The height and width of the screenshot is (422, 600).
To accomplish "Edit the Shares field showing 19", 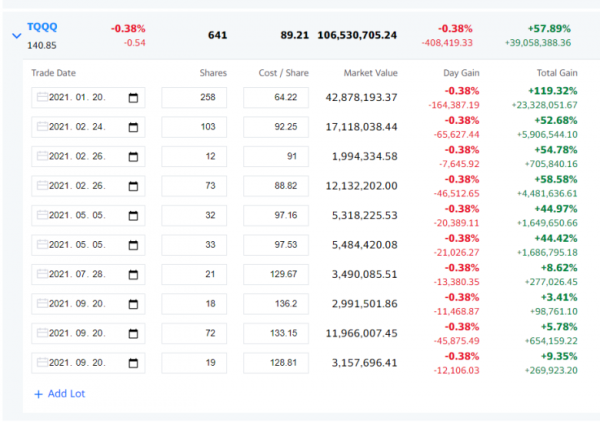I will [x=194, y=363].
